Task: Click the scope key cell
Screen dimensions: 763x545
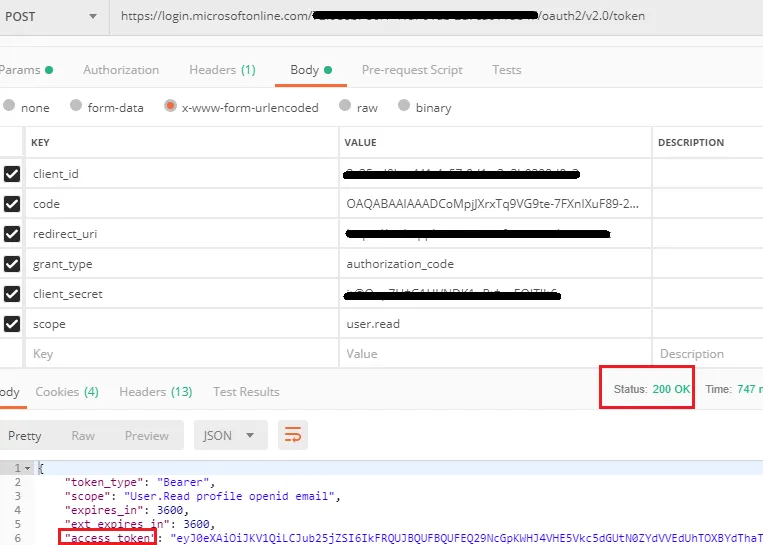Action: [182, 324]
